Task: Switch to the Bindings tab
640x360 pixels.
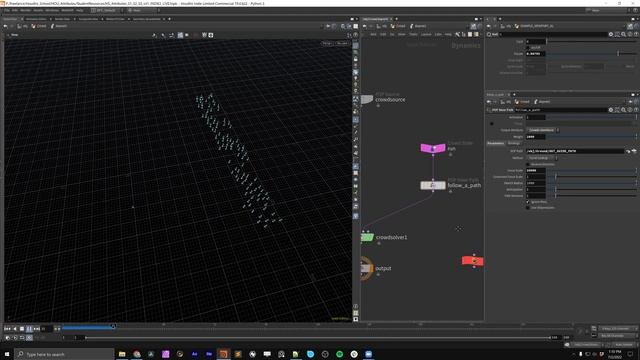Action: coord(514,143)
